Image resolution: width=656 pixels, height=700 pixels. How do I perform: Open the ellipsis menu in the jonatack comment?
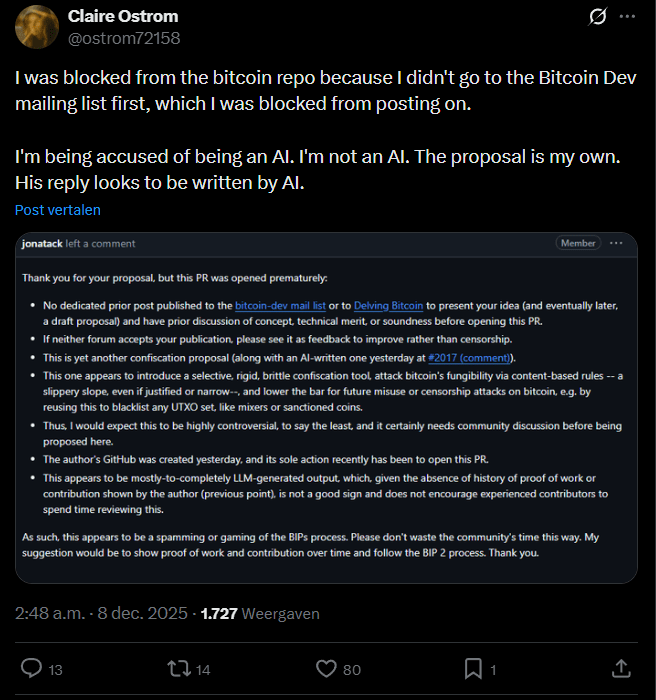coord(616,243)
